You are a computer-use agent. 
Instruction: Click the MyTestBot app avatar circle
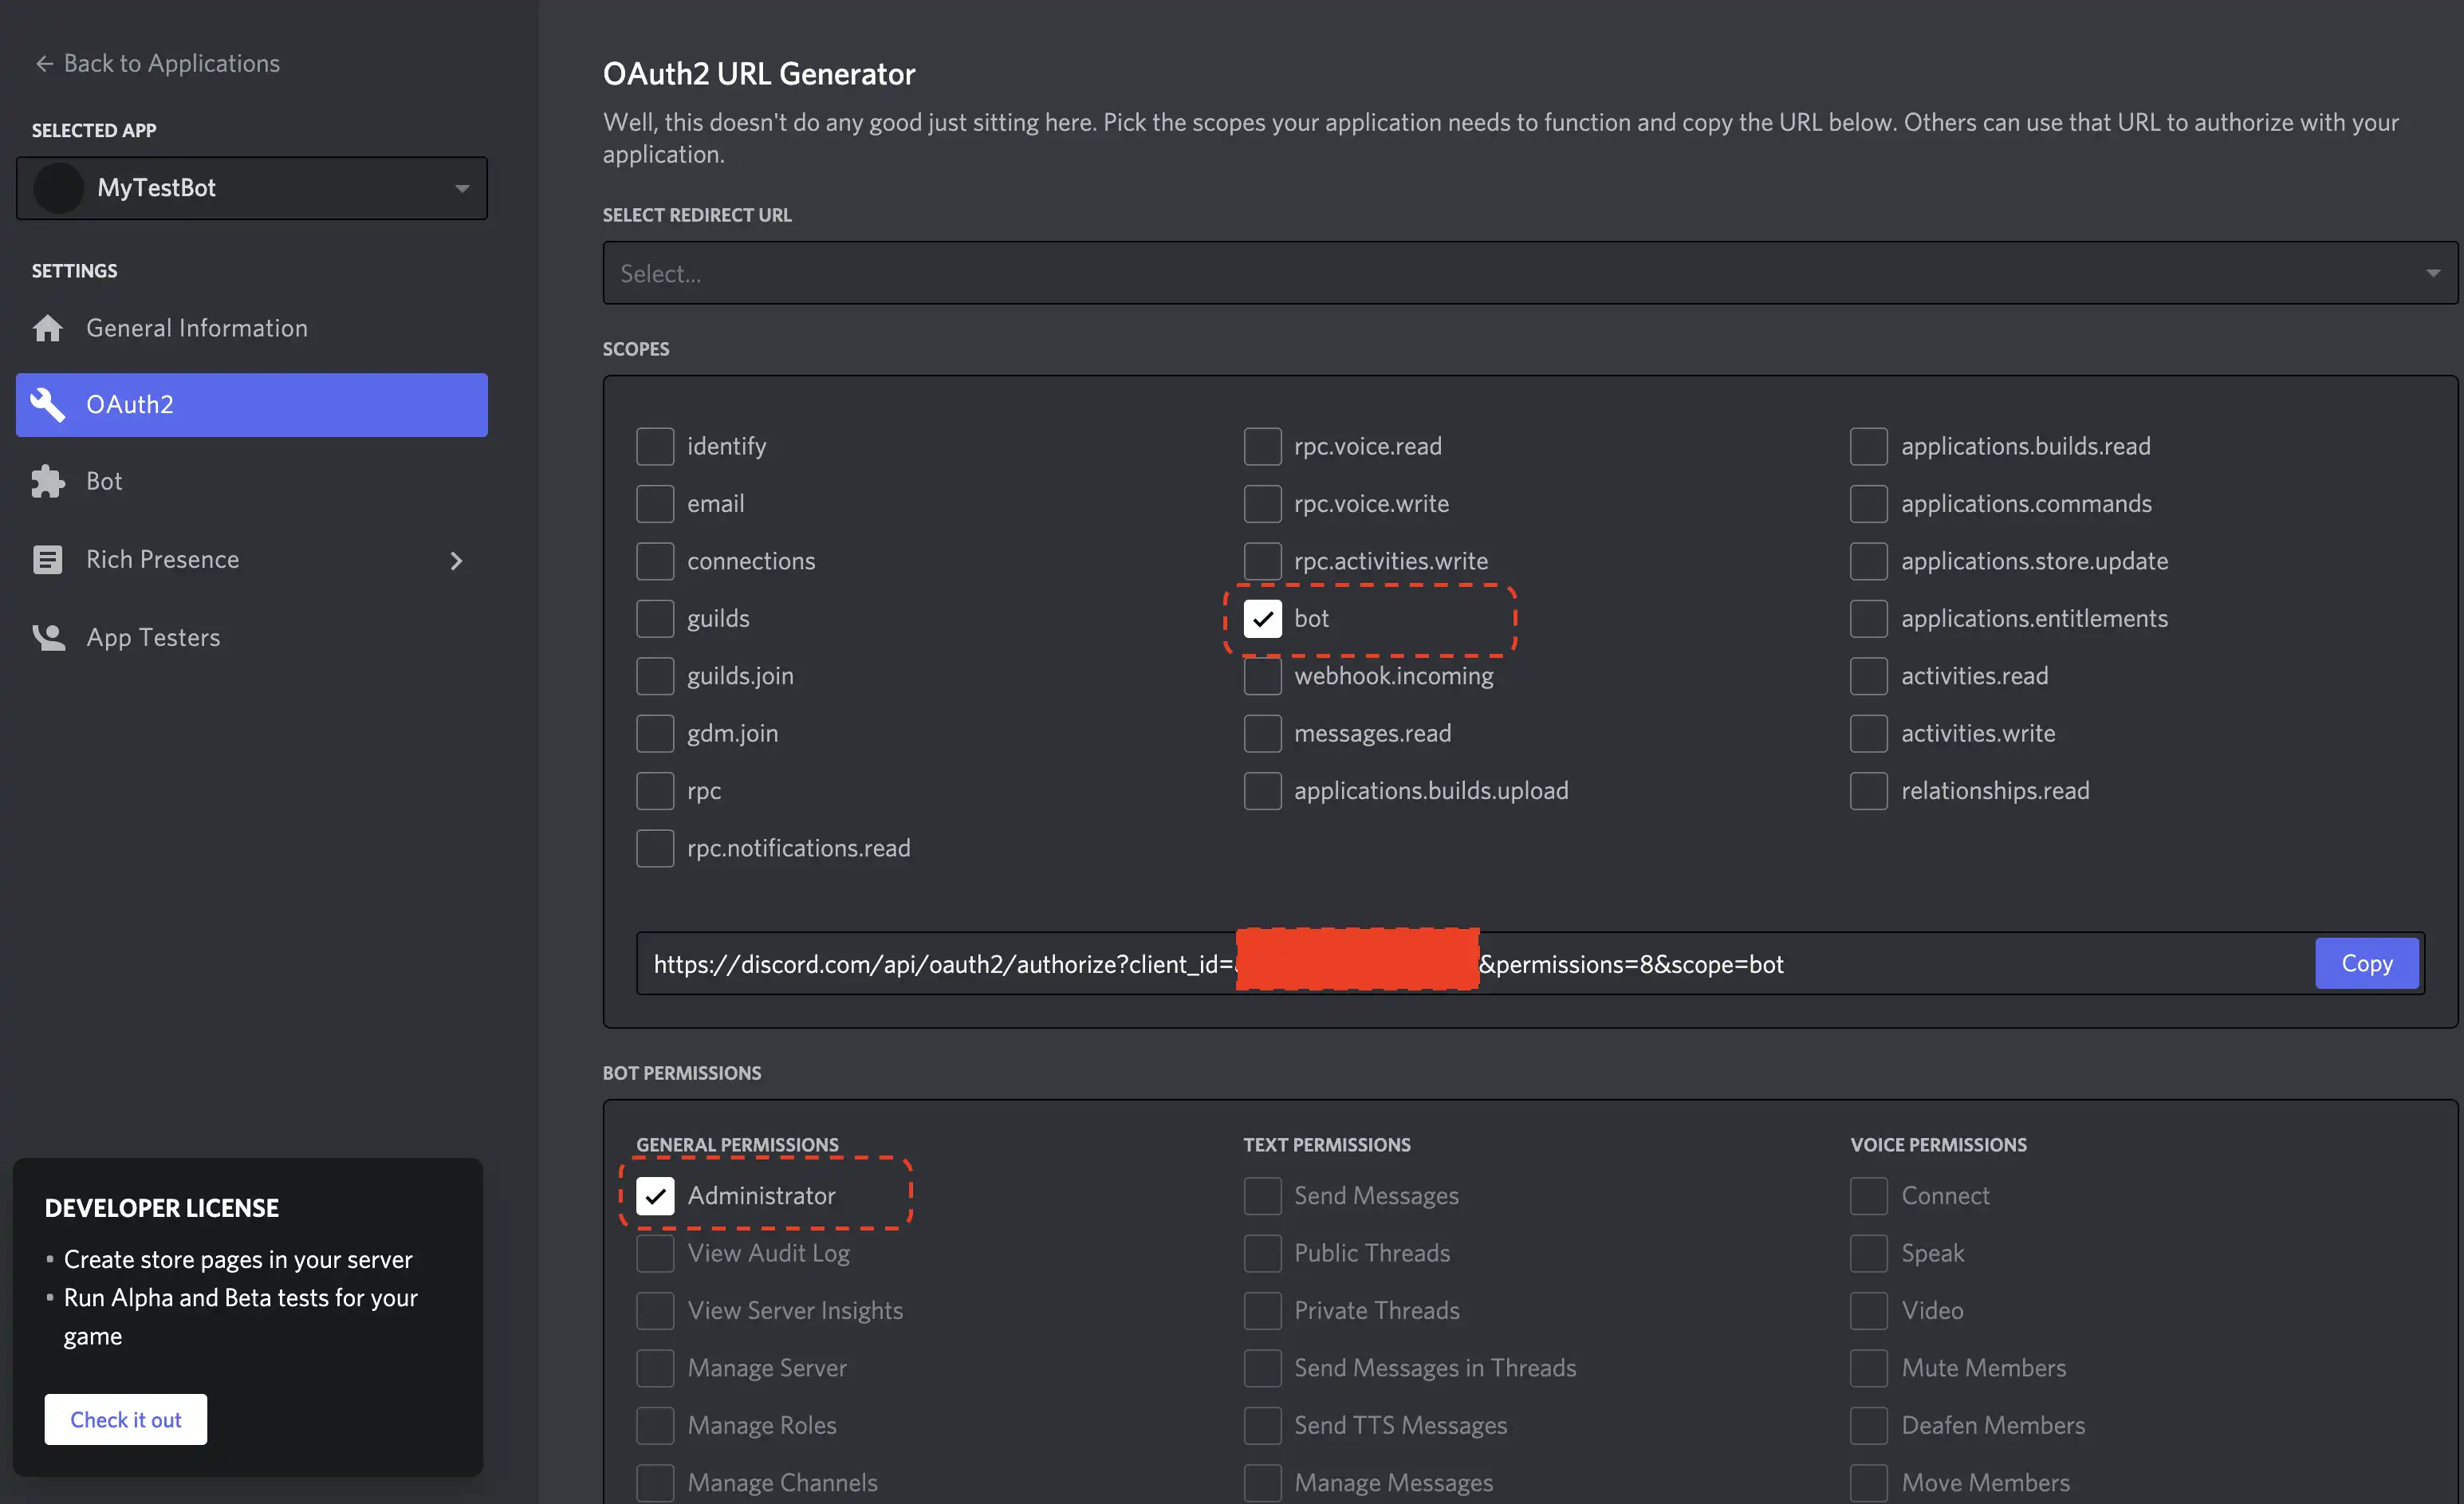tap(58, 188)
